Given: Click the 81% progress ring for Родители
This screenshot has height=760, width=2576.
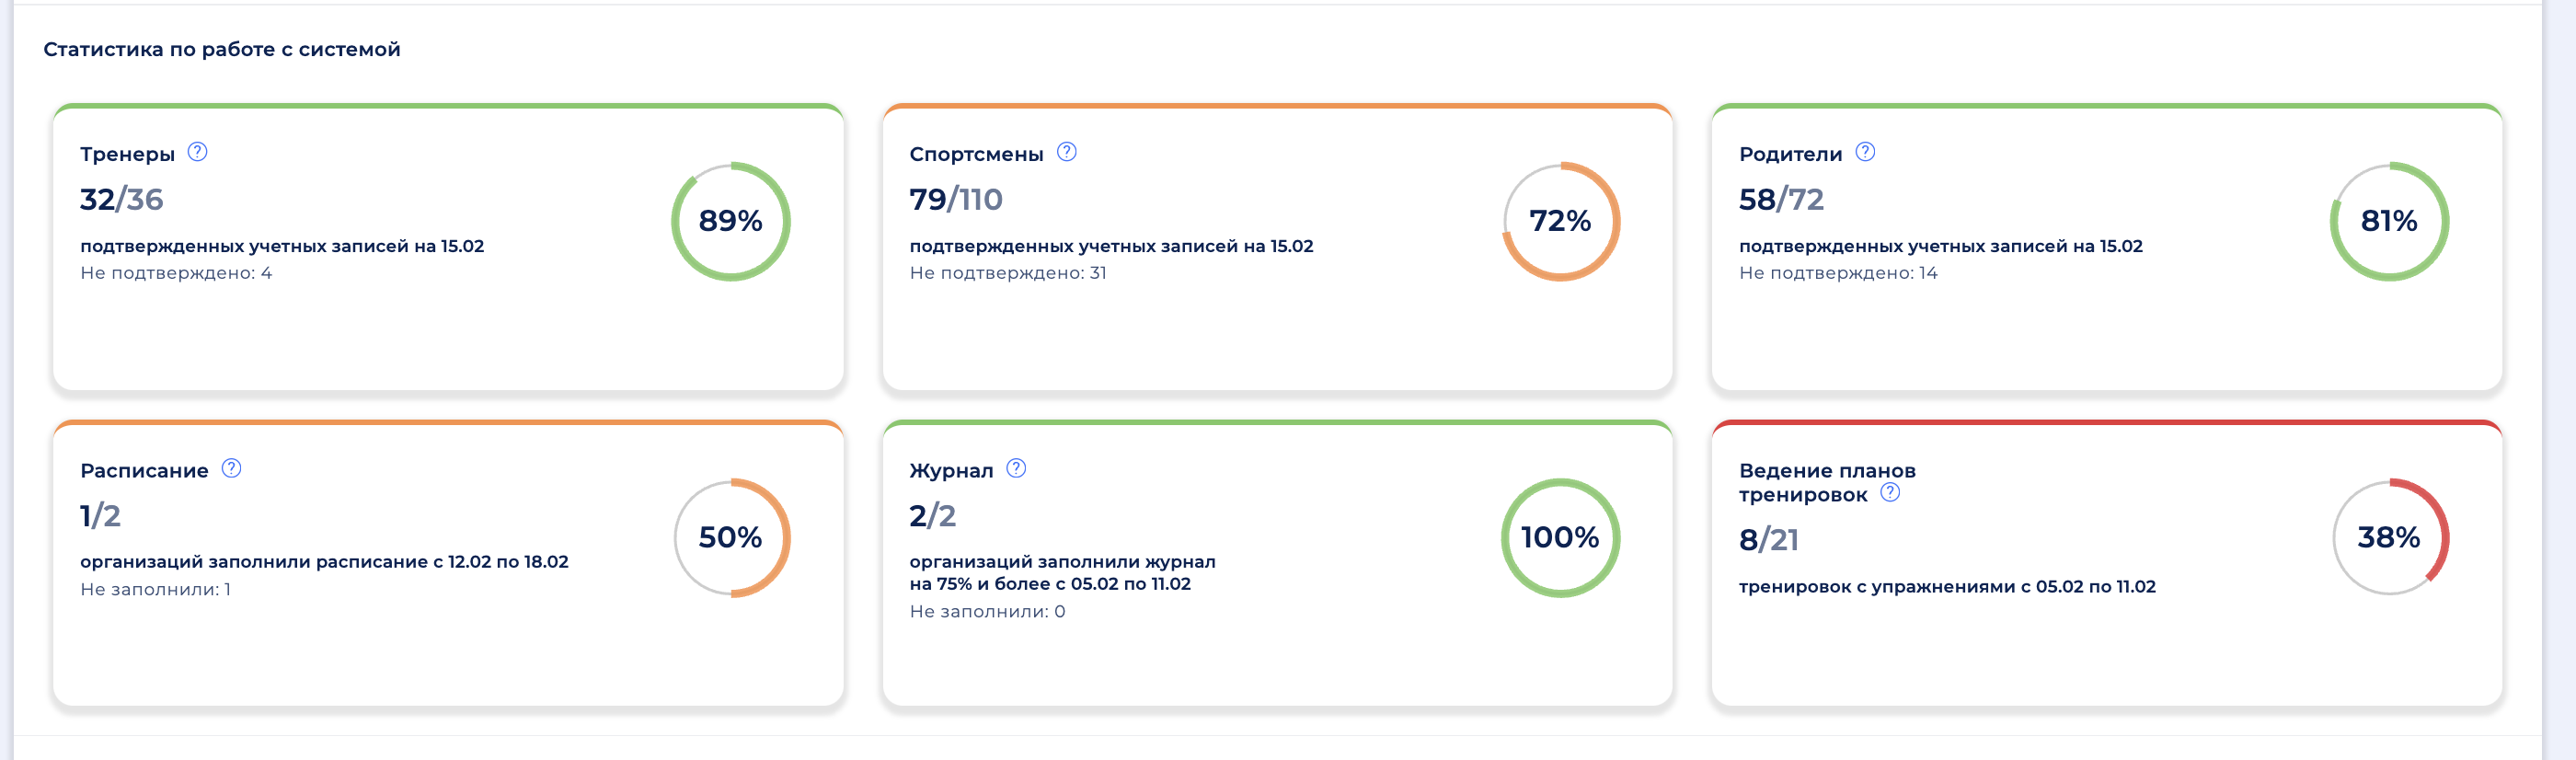Looking at the screenshot, I should coord(2389,221).
